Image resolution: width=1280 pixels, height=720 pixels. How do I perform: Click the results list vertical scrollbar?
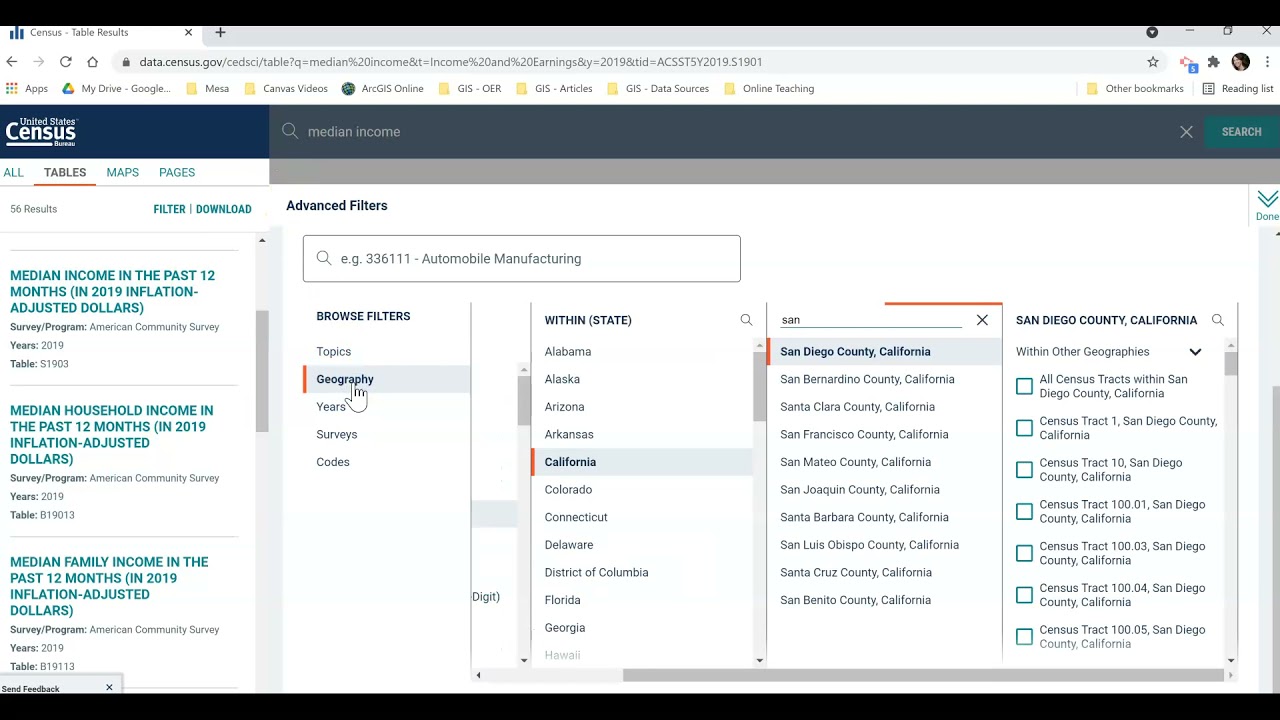[x=262, y=372]
